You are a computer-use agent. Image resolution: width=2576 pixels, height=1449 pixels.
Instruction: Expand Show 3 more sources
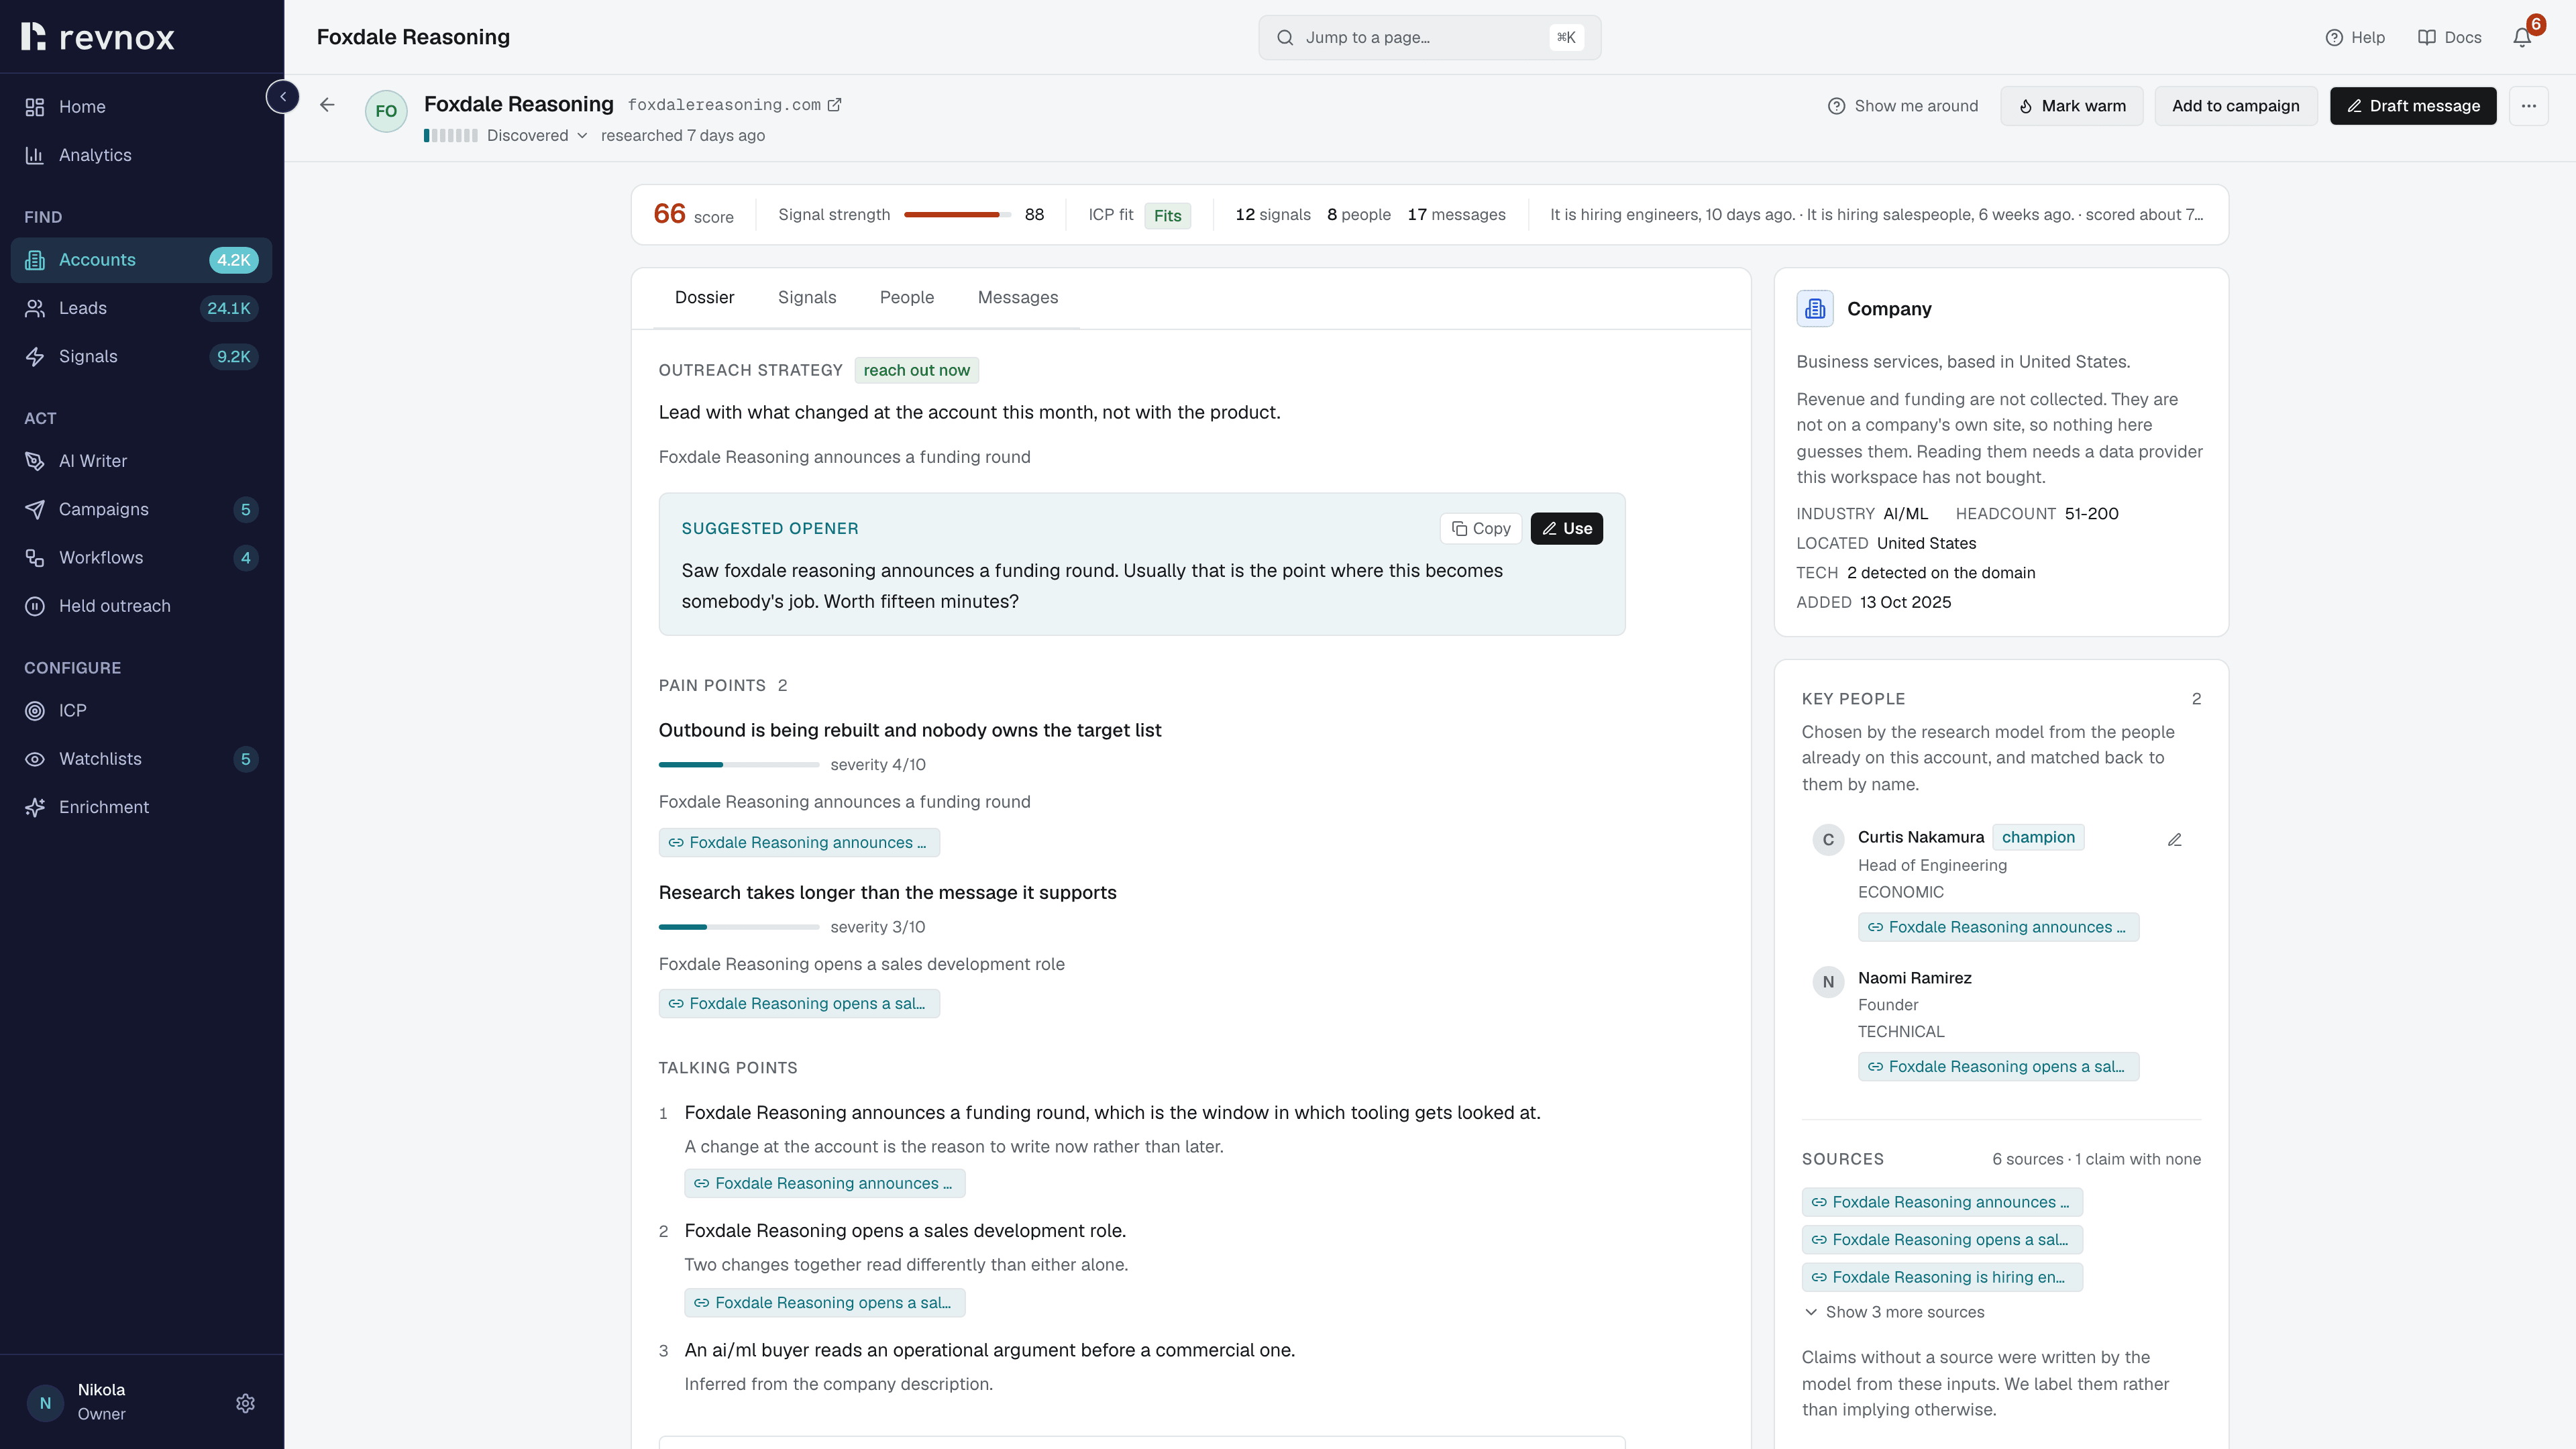tap(1894, 1312)
